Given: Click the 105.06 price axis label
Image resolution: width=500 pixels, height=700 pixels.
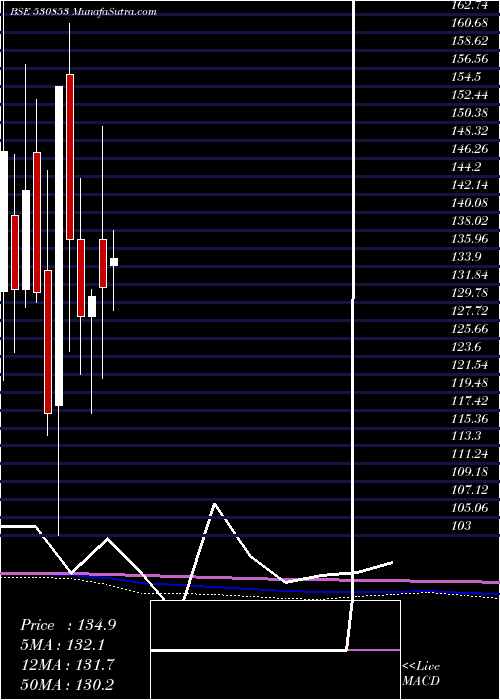Looking at the screenshot, I should (x=470, y=508).
